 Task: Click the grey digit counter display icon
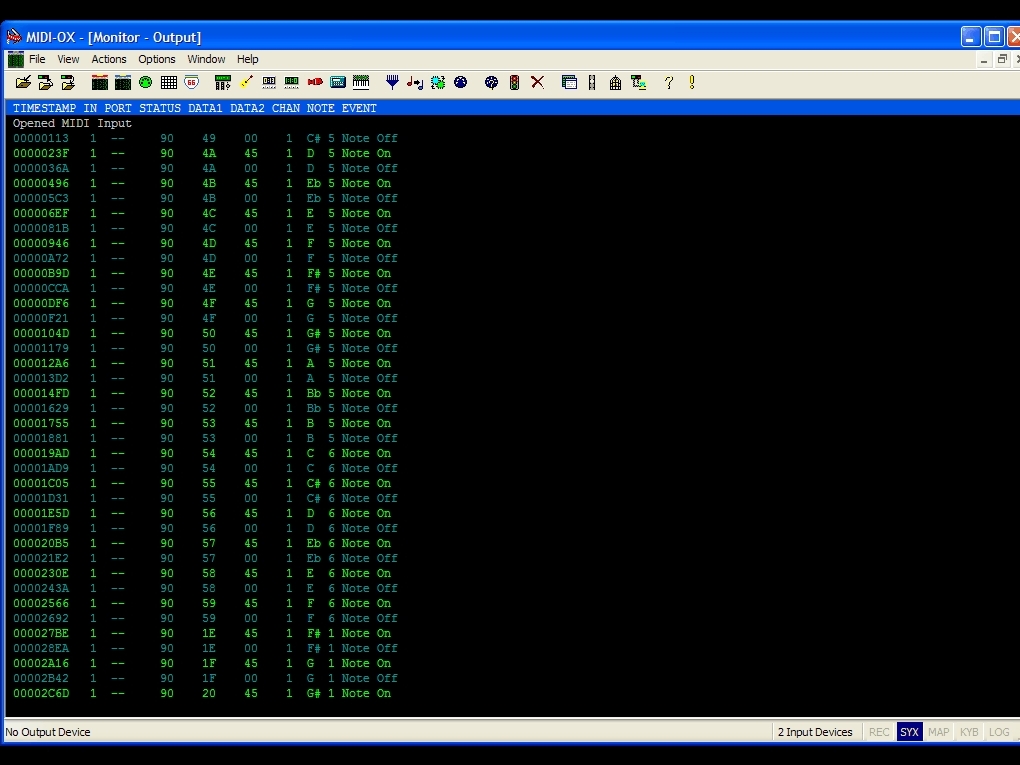click(x=269, y=83)
